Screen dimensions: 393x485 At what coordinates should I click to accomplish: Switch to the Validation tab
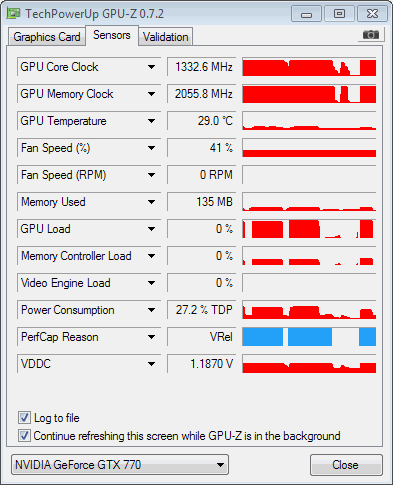click(166, 37)
